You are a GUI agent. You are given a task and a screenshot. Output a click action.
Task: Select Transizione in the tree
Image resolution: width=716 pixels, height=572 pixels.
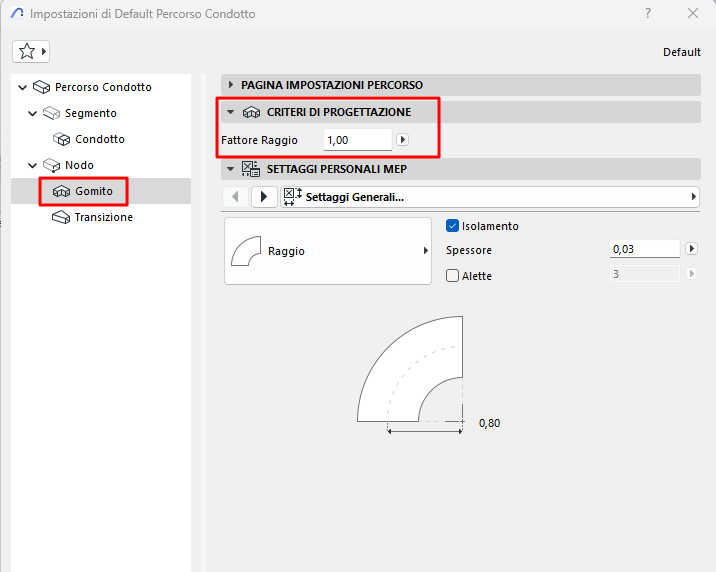coord(104,217)
